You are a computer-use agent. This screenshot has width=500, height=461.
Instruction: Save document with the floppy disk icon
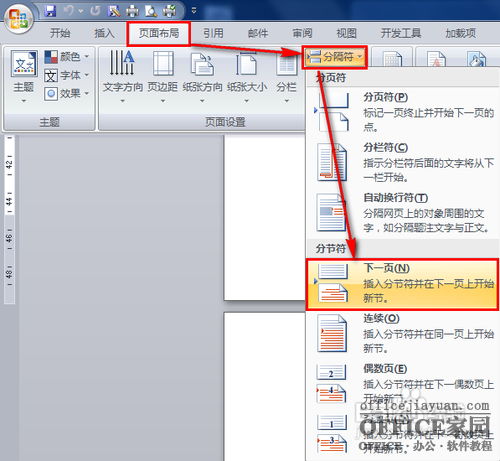click(x=50, y=11)
